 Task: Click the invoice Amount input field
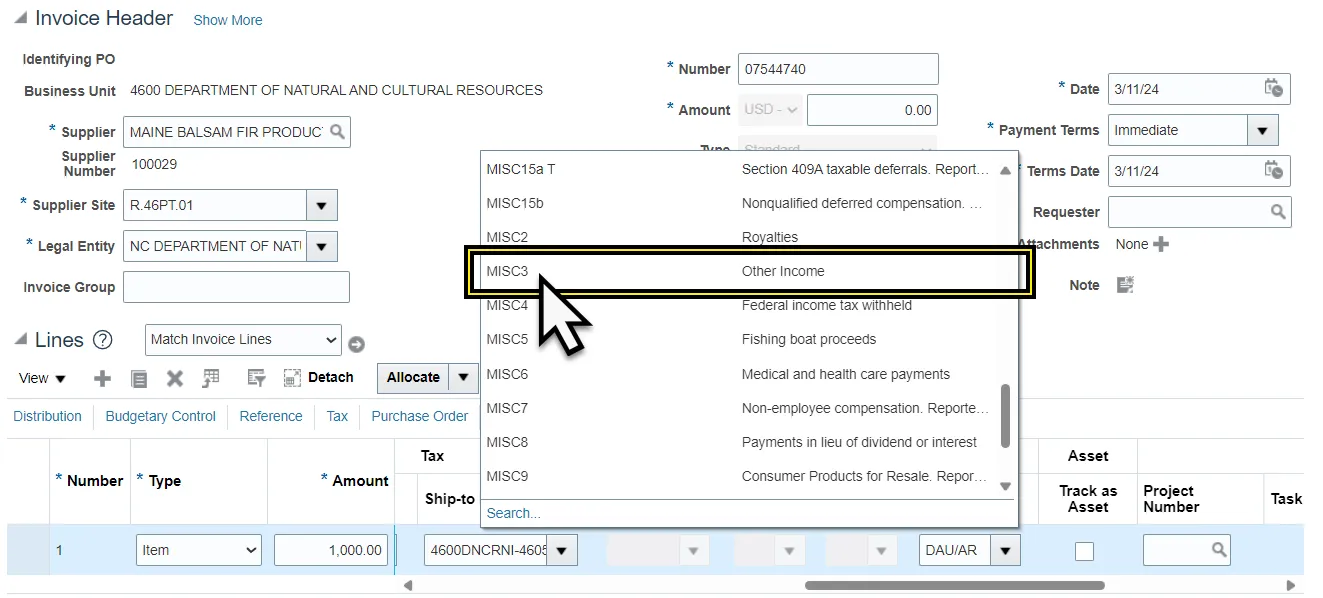point(872,110)
